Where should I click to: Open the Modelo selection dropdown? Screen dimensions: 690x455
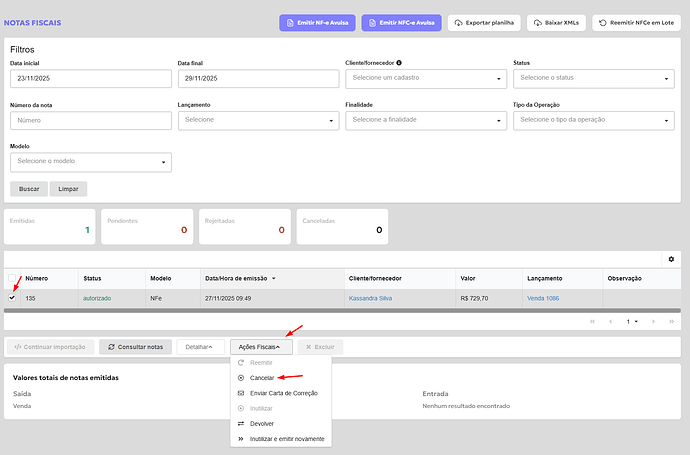pyautogui.click(x=91, y=162)
